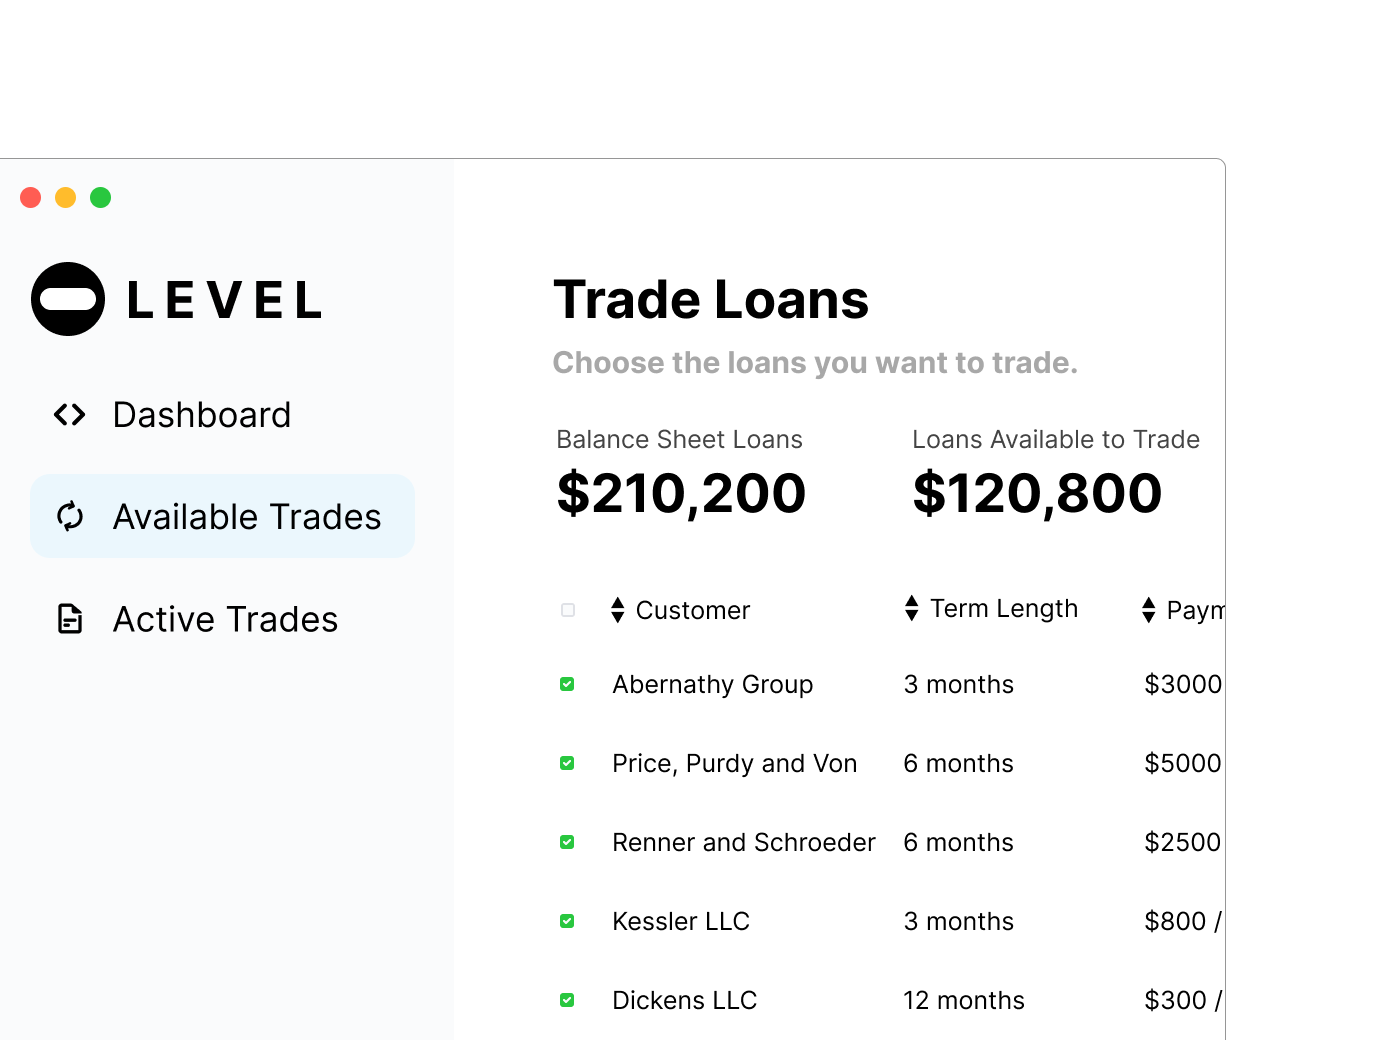Image resolution: width=1384 pixels, height=1040 pixels.
Task: Click the Payment column sort arrows
Action: tap(1149, 610)
